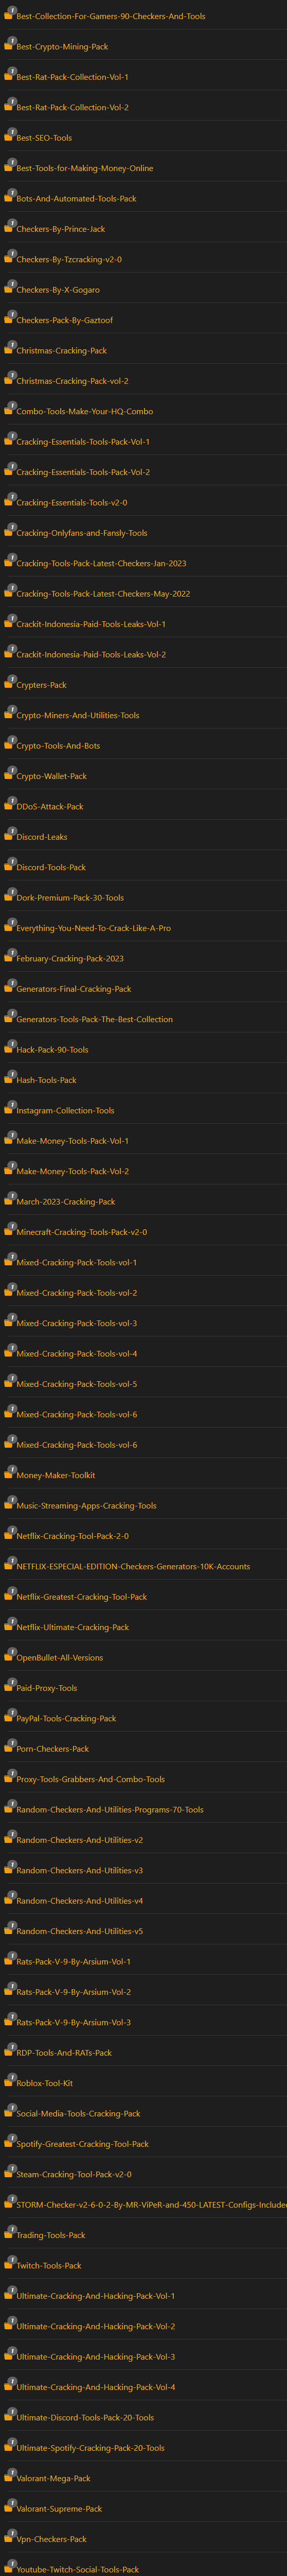The height and width of the screenshot is (2576, 287).
Task: Click the folder icon next to Best-SEO-Tools
Action: tap(10, 135)
